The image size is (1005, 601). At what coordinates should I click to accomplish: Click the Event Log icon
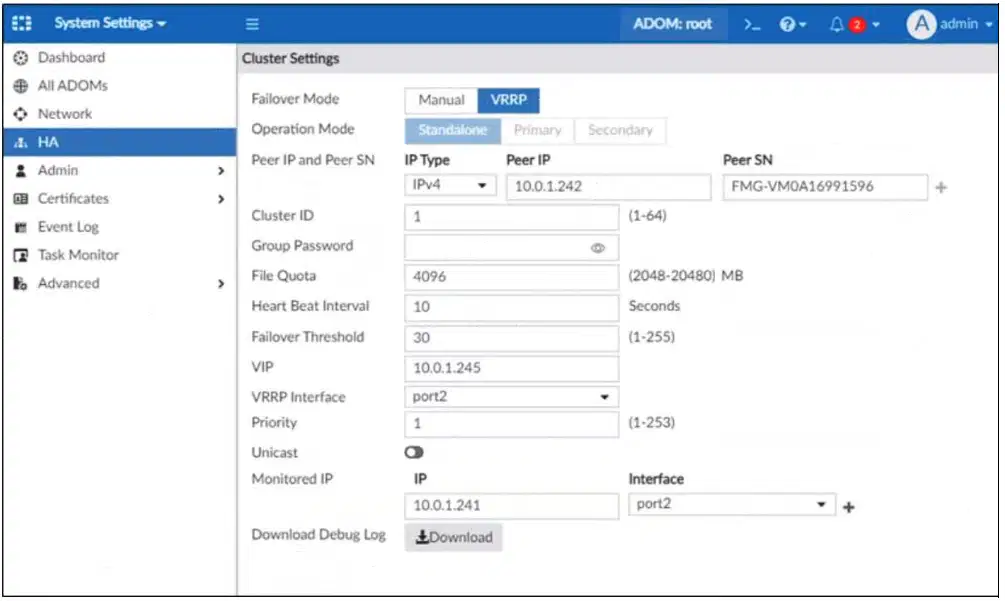click(x=21, y=227)
